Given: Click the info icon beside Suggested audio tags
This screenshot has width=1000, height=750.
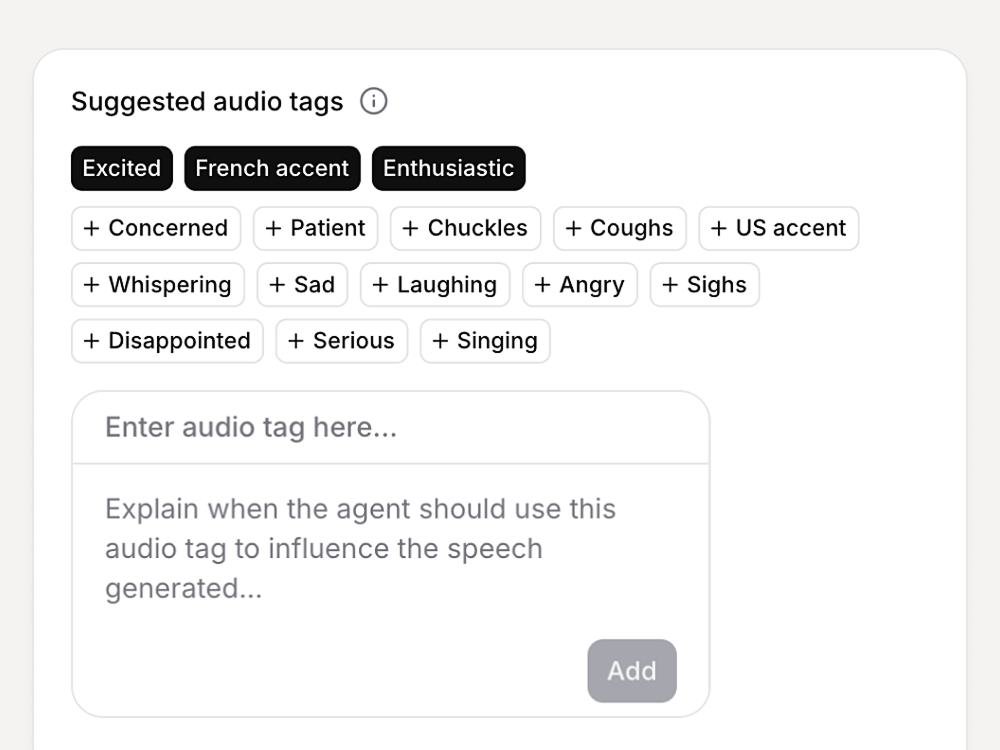Looking at the screenshot, I should point(374,101).
